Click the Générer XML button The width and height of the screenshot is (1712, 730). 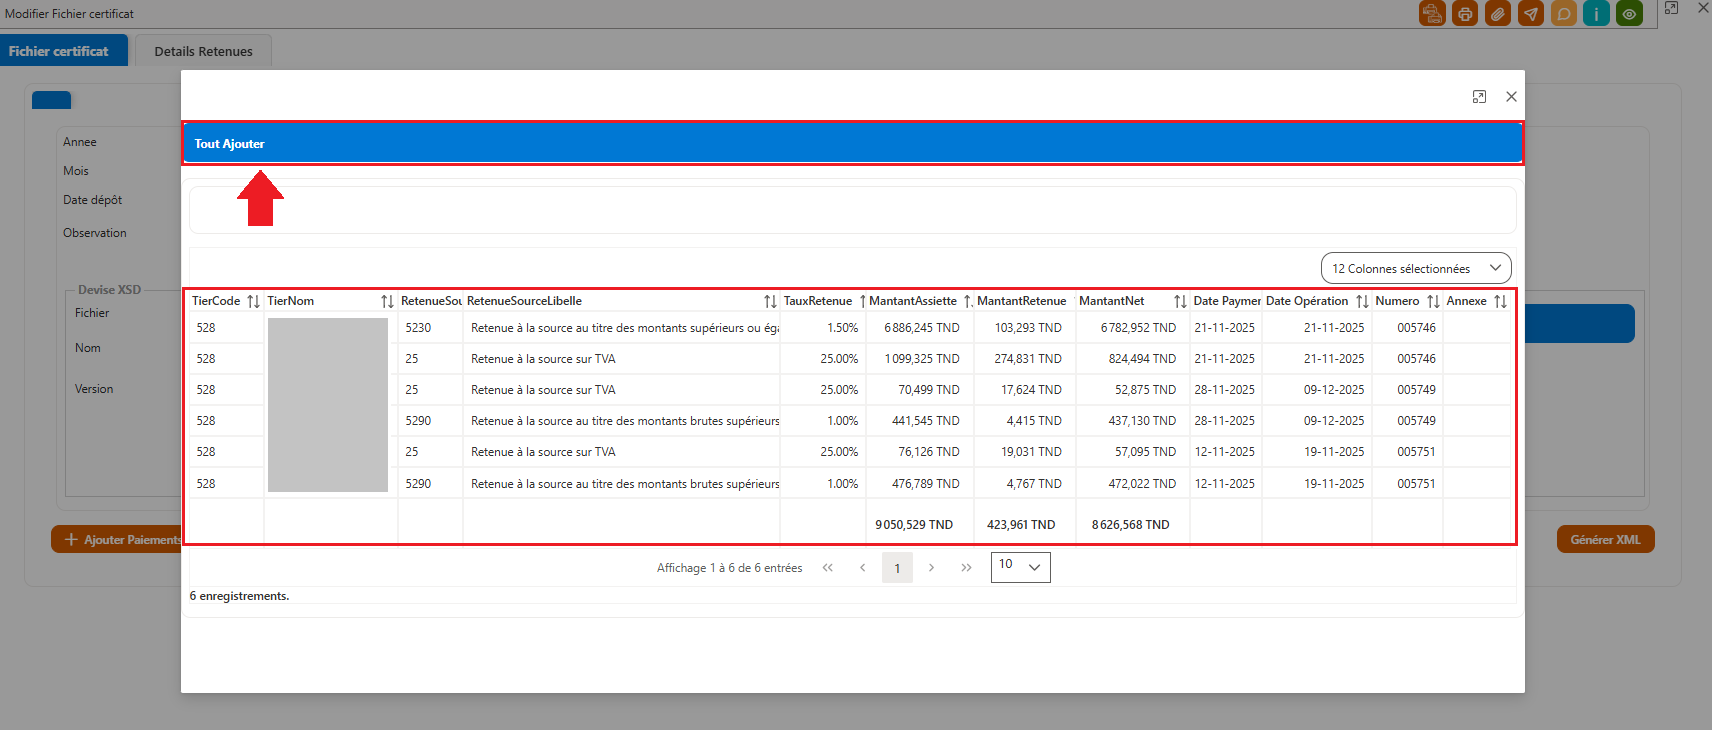1605,539
